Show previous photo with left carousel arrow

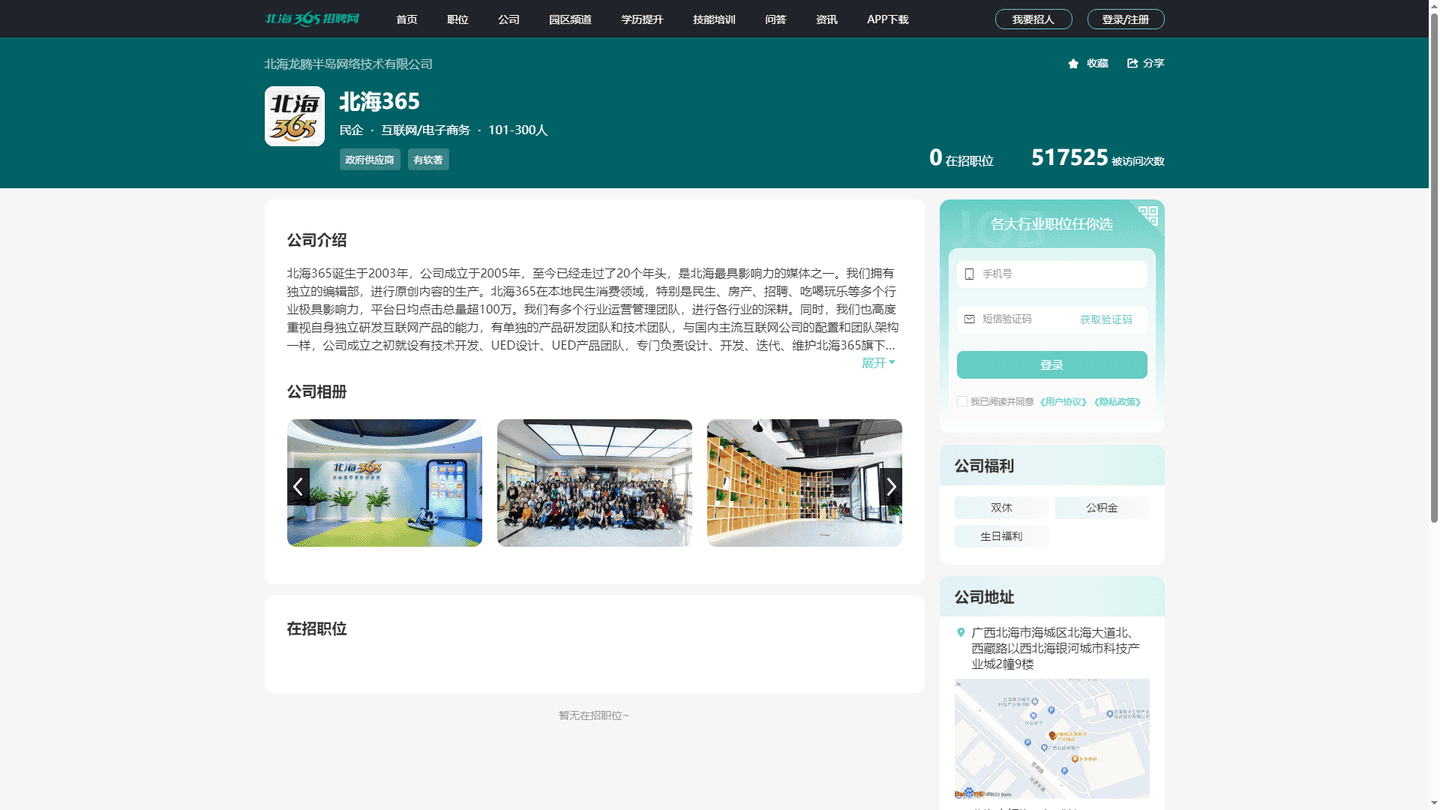tap(298, 486)
